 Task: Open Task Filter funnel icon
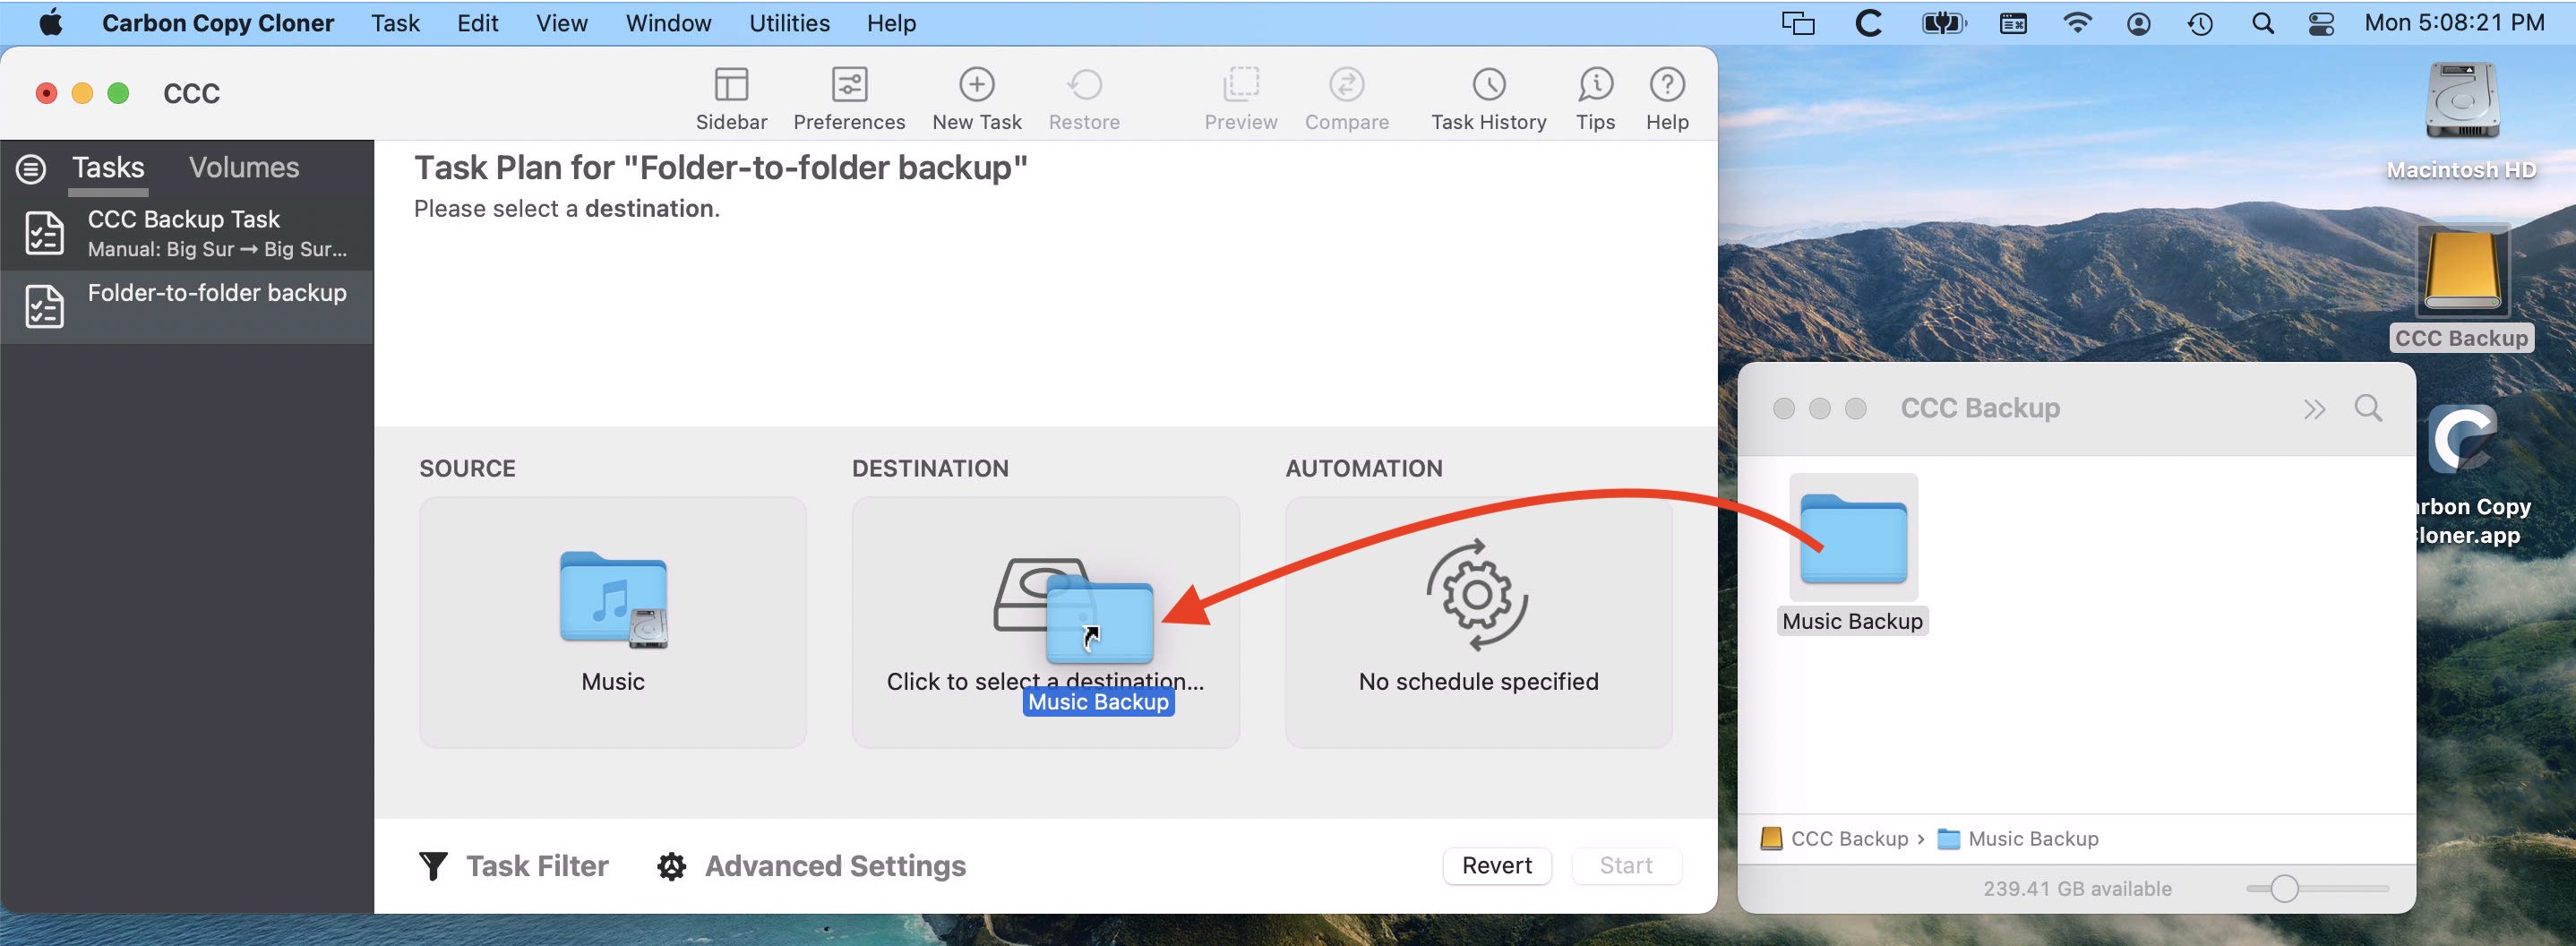click(x=433, y=865)
